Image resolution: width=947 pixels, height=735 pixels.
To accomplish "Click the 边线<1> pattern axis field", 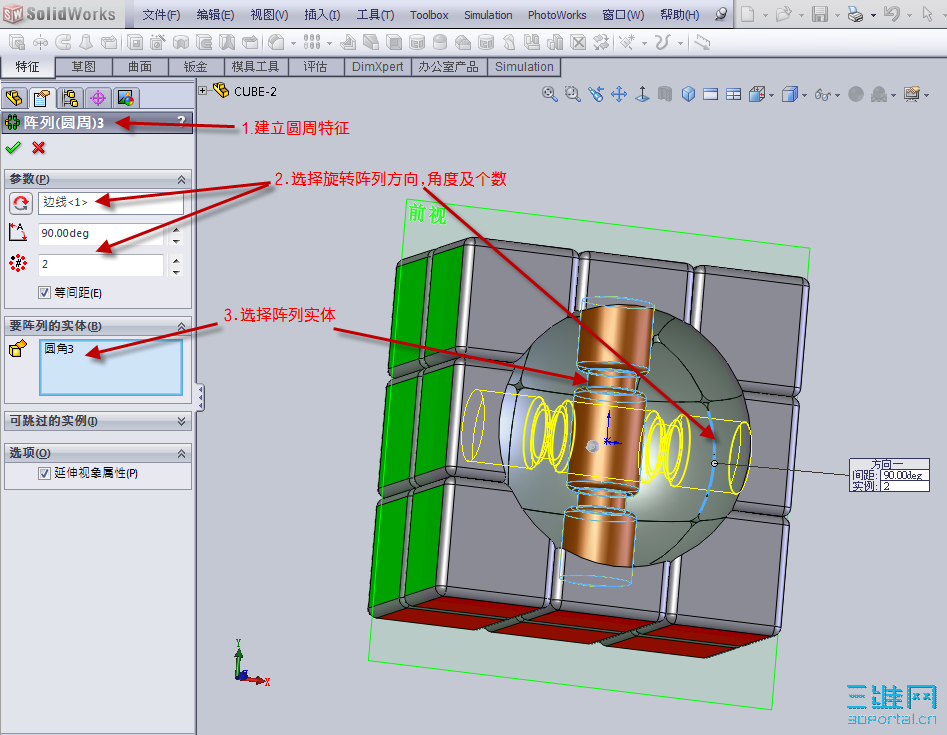I will pos(111,203).
